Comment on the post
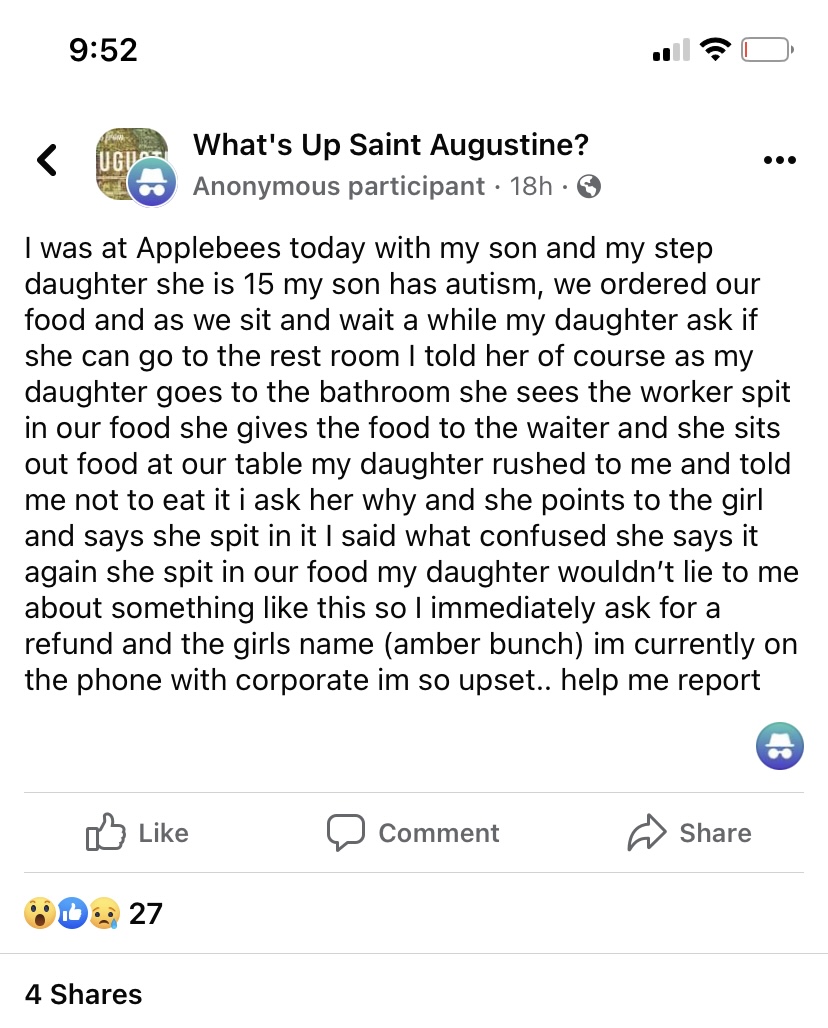Image resolution: width=828 pixels, height=1028 pixels. pos(413,833)
